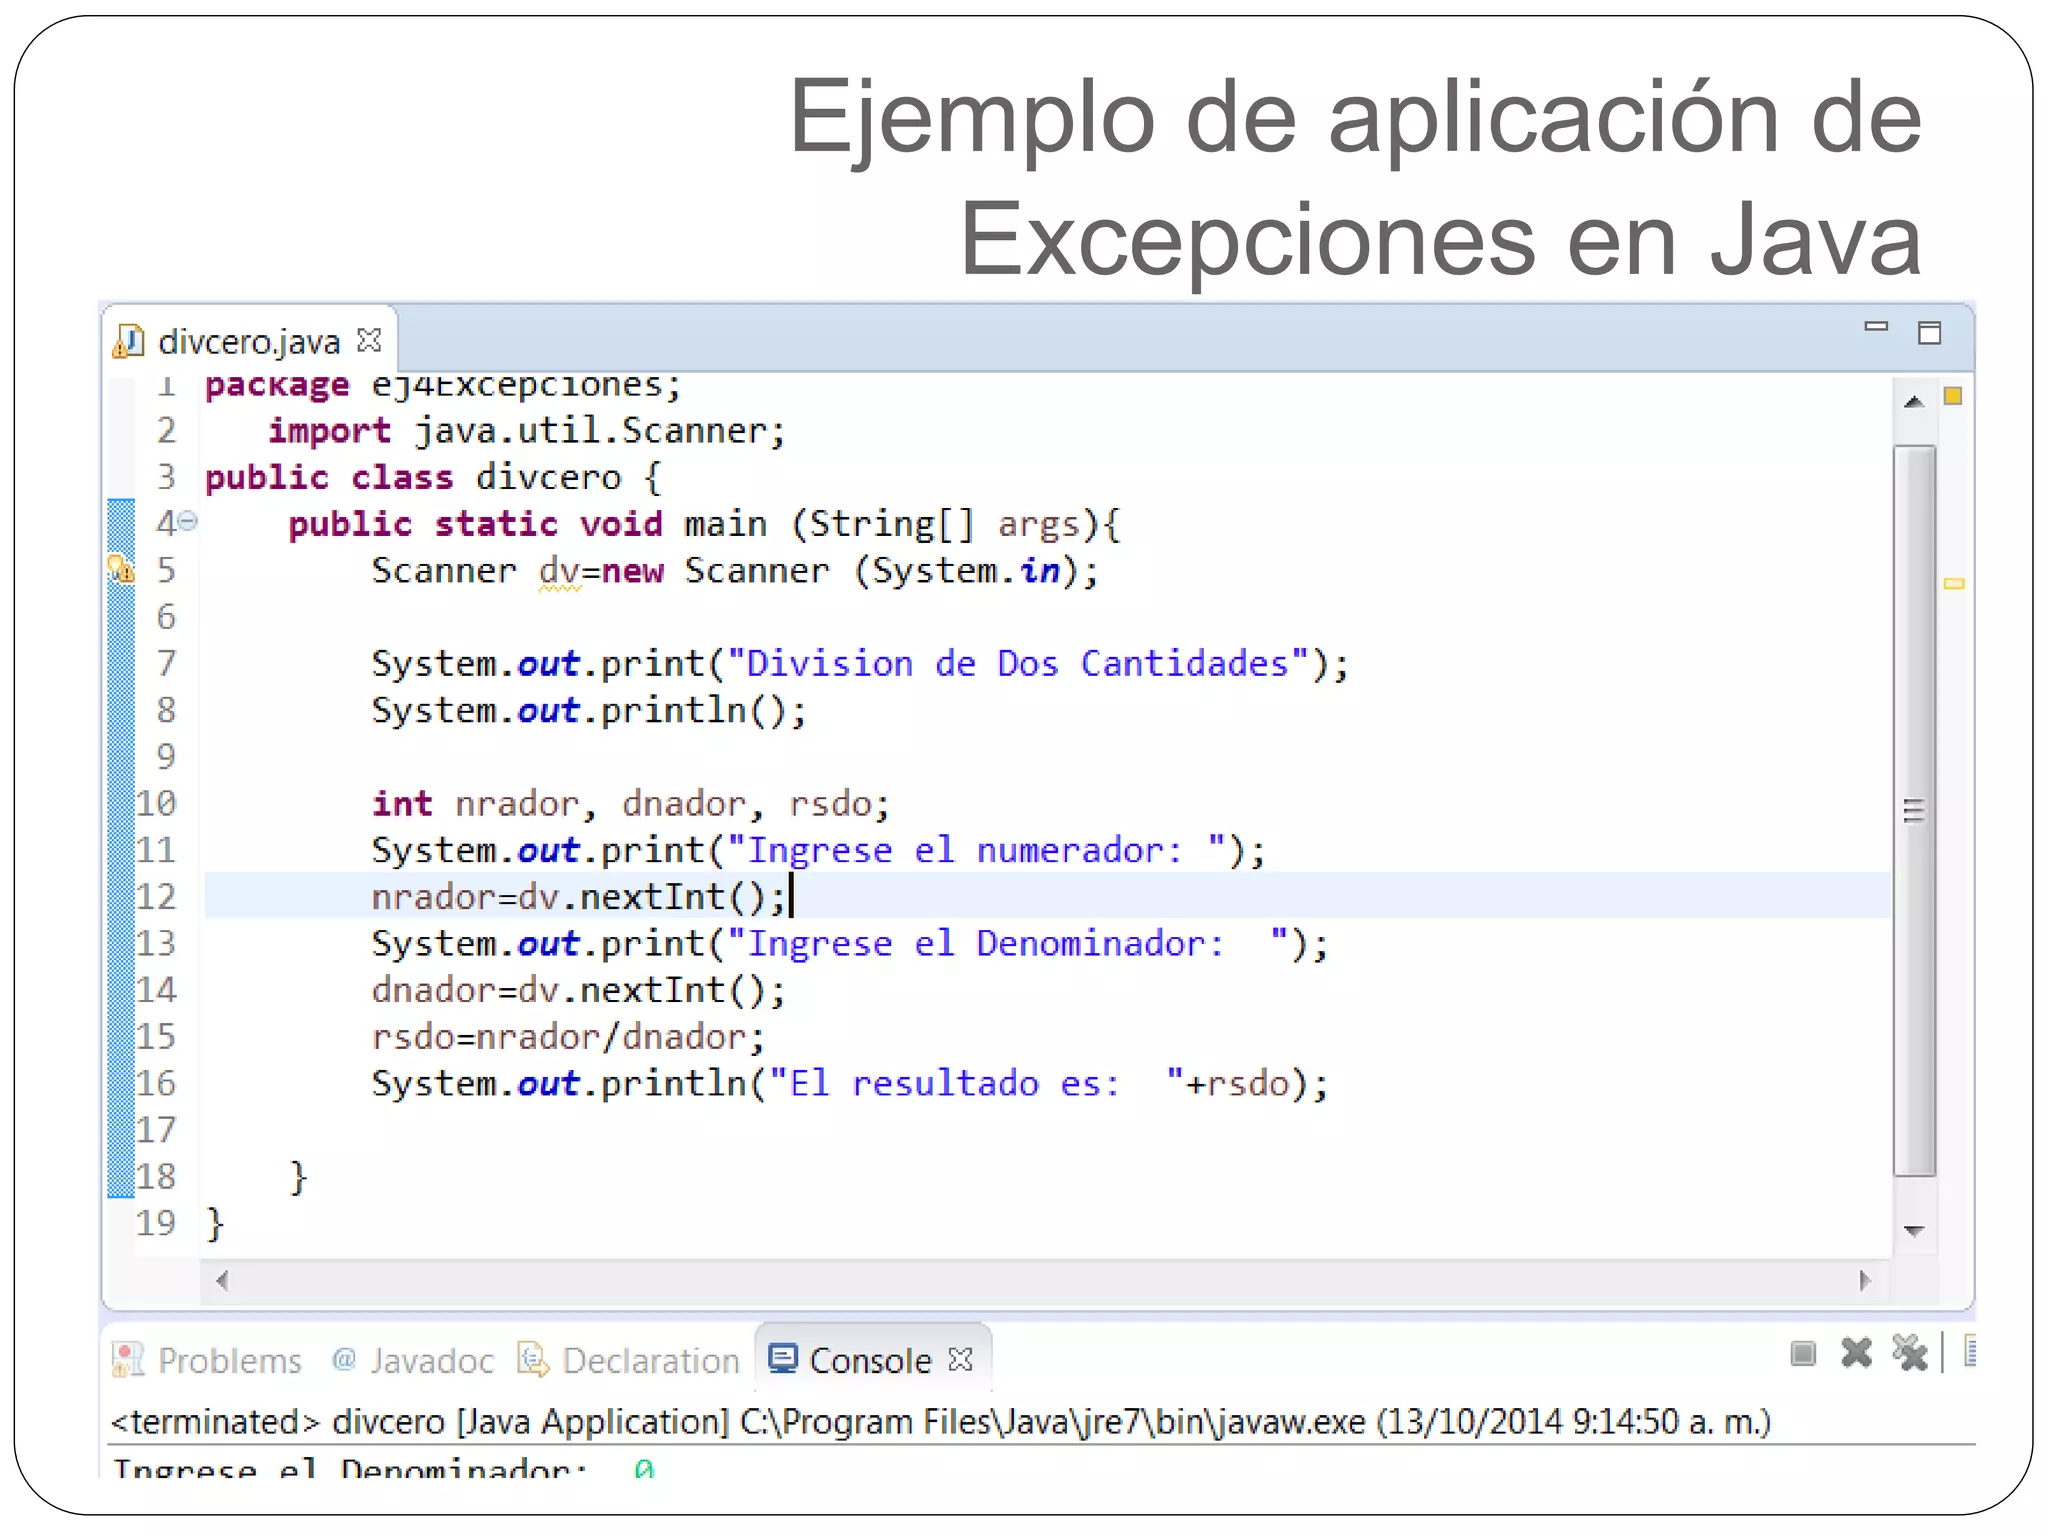The width and height of the screenshot is (2048, 1536).
Task: Close the divcero.java tab
Action: (x=369, y=340)
